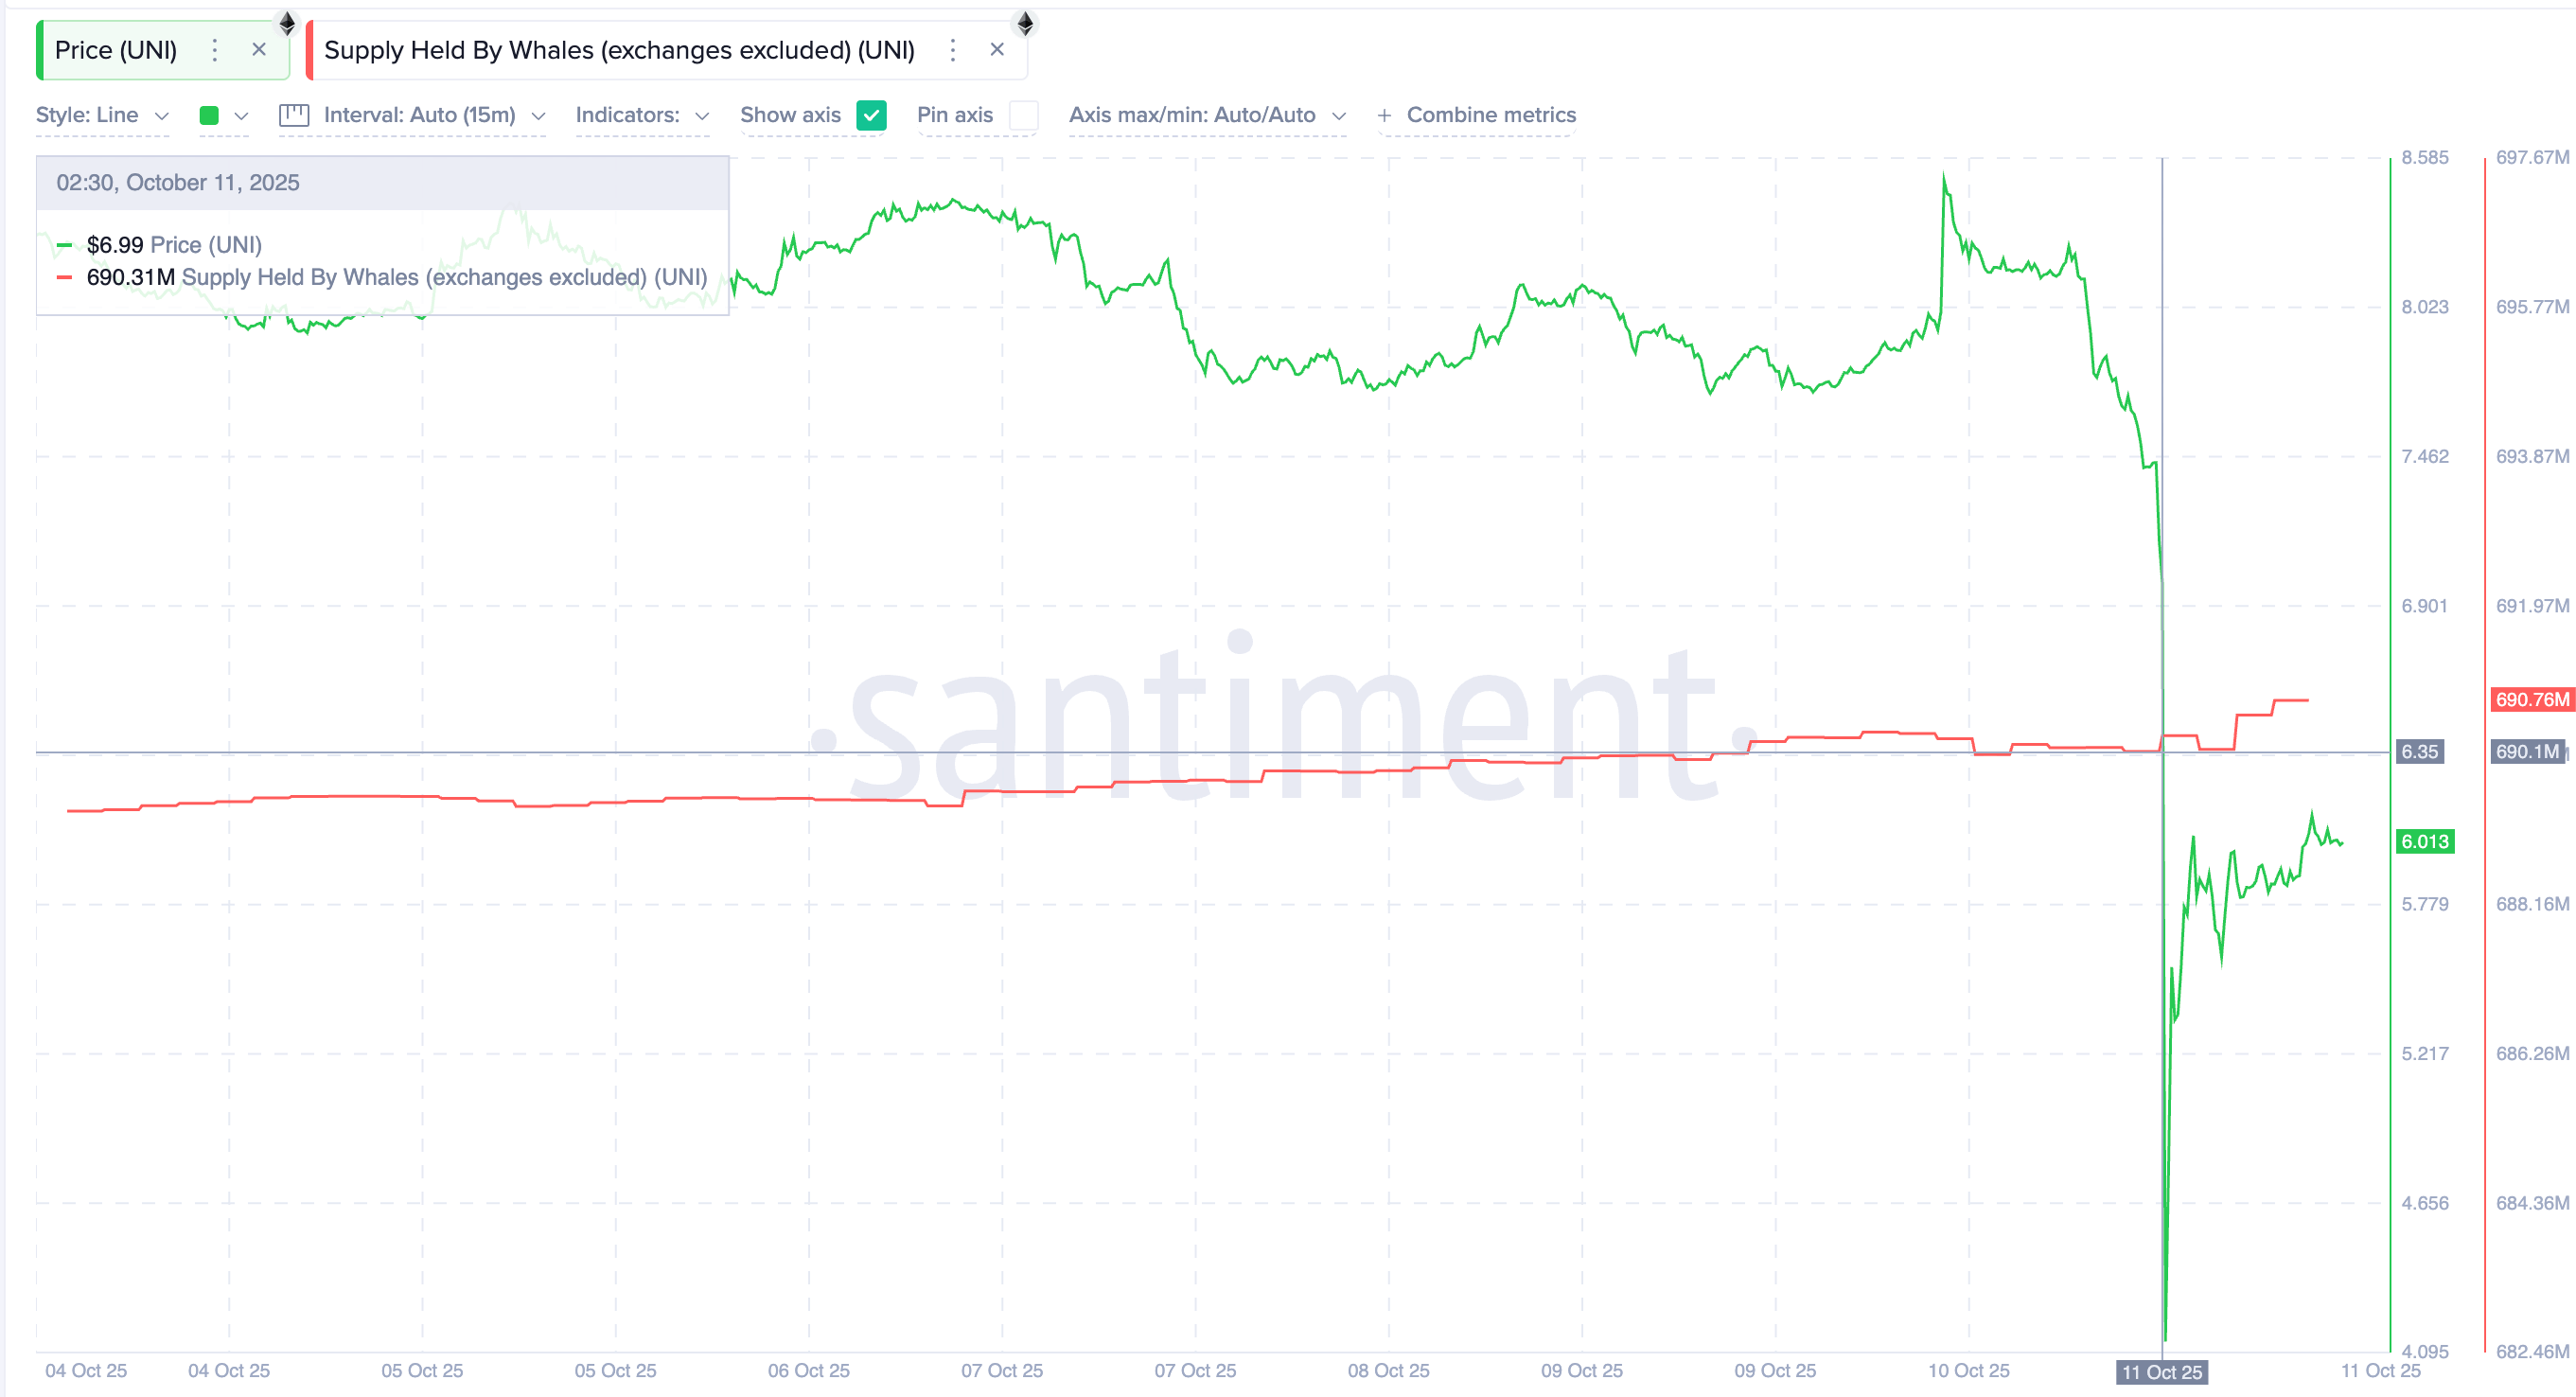The width and height of the screenshot is (2576, 1397).
Task: Disable the Show axis checkbox
Action: [870, 115]
